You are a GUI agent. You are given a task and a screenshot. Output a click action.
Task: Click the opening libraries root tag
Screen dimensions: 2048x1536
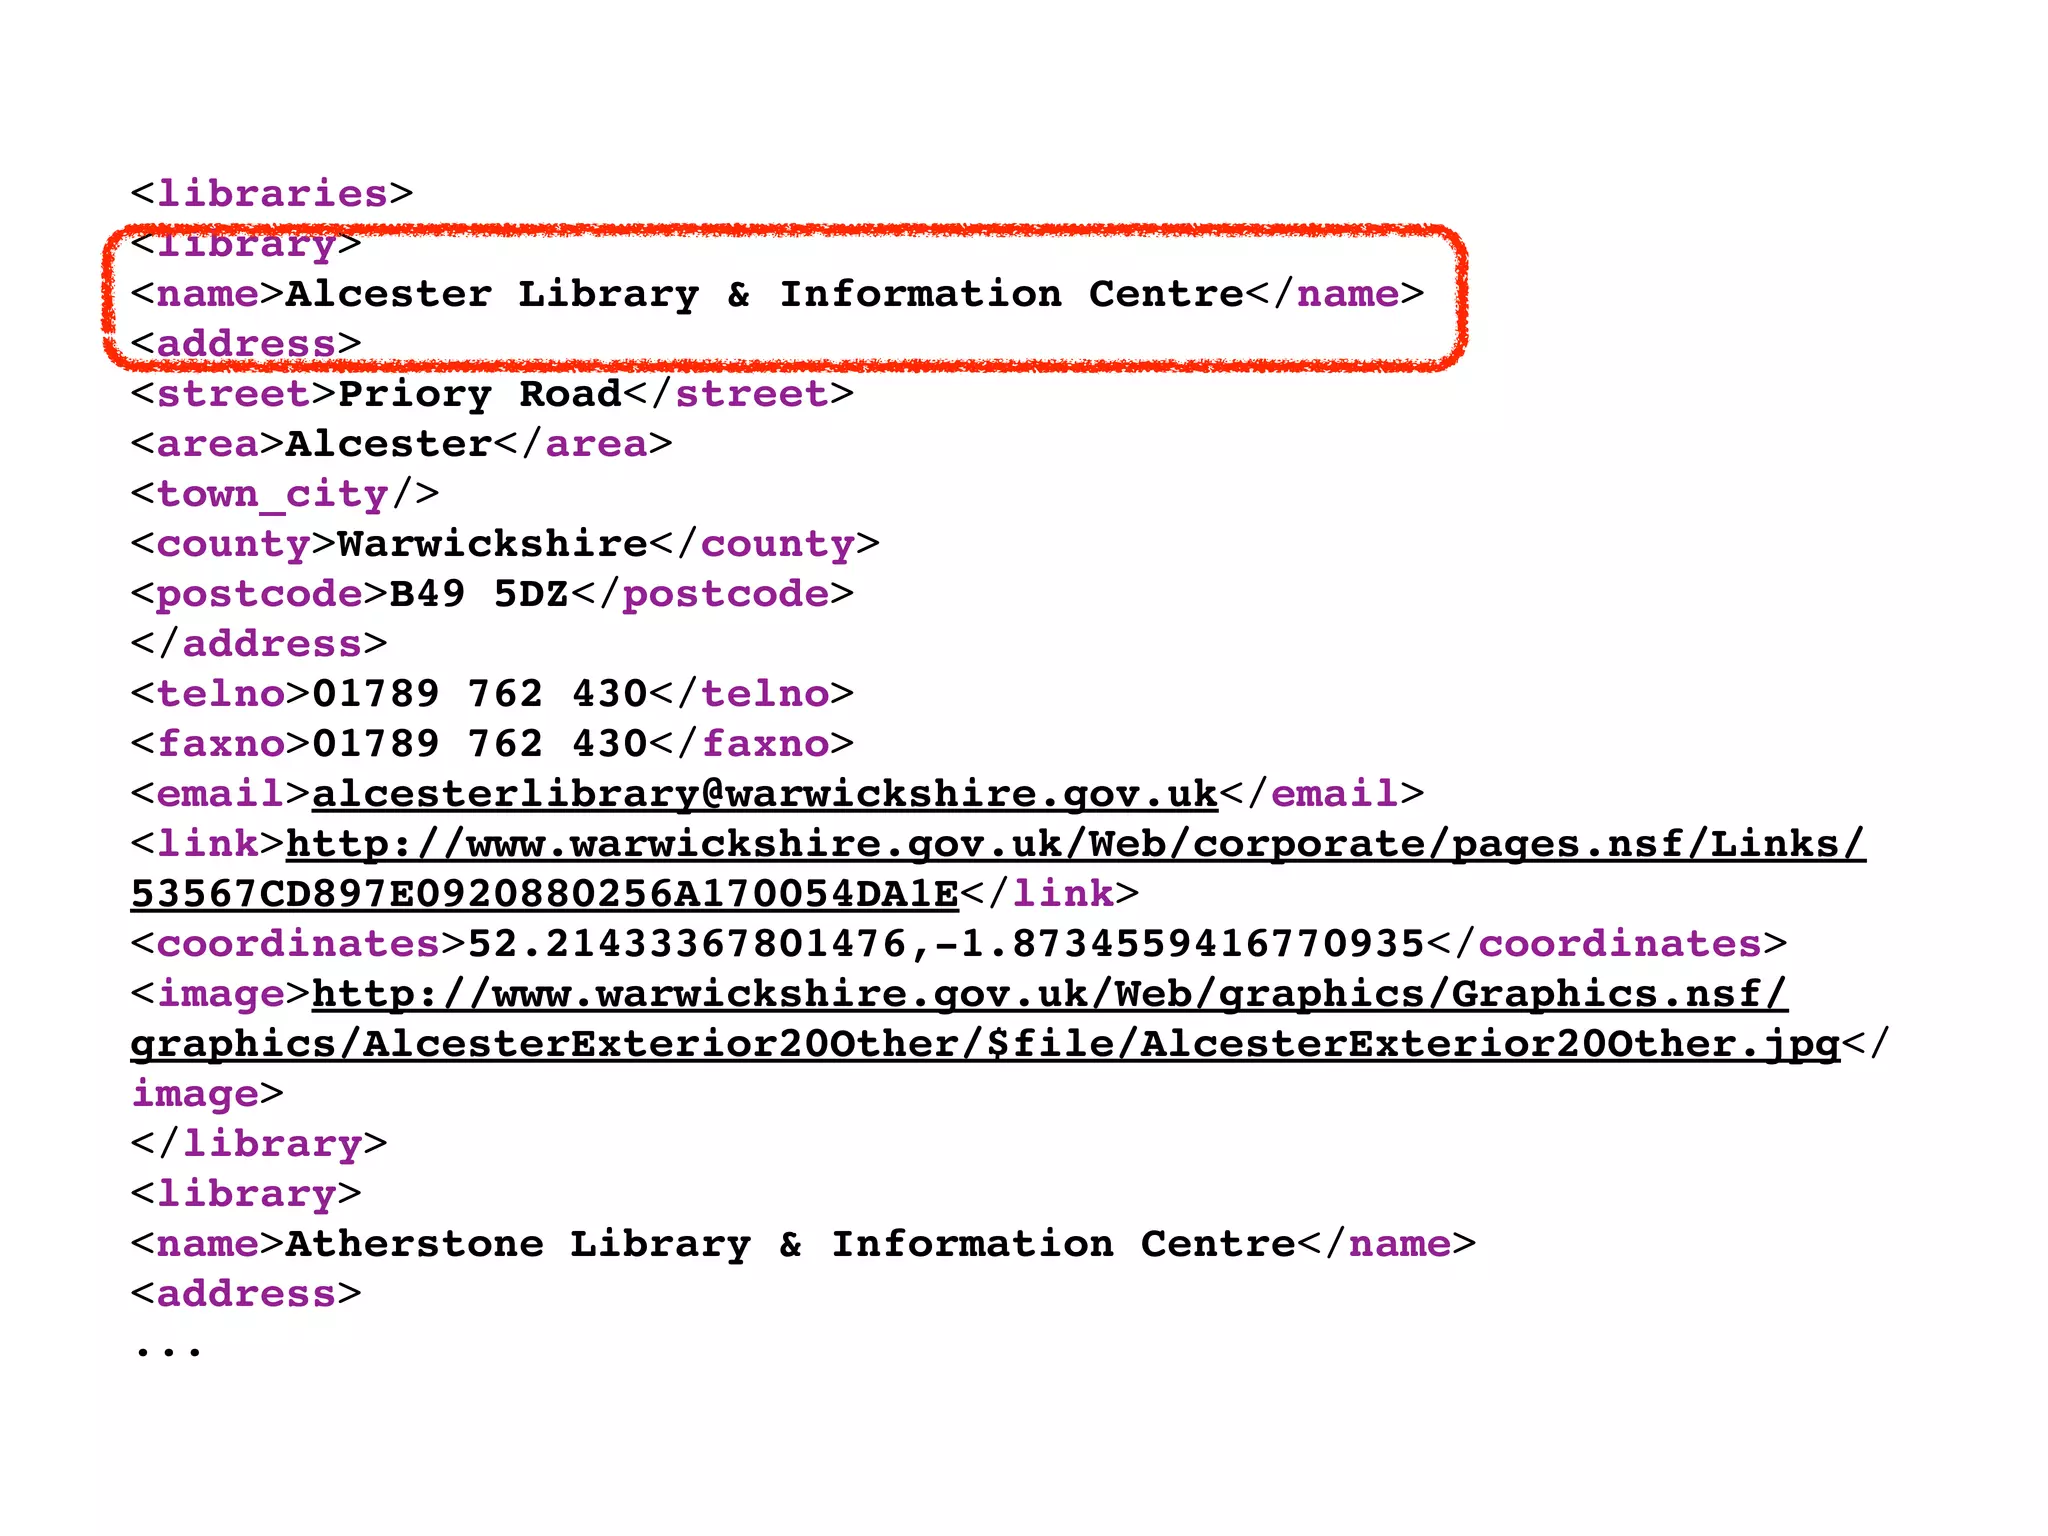pyautogui.click(x=272, y=194)
